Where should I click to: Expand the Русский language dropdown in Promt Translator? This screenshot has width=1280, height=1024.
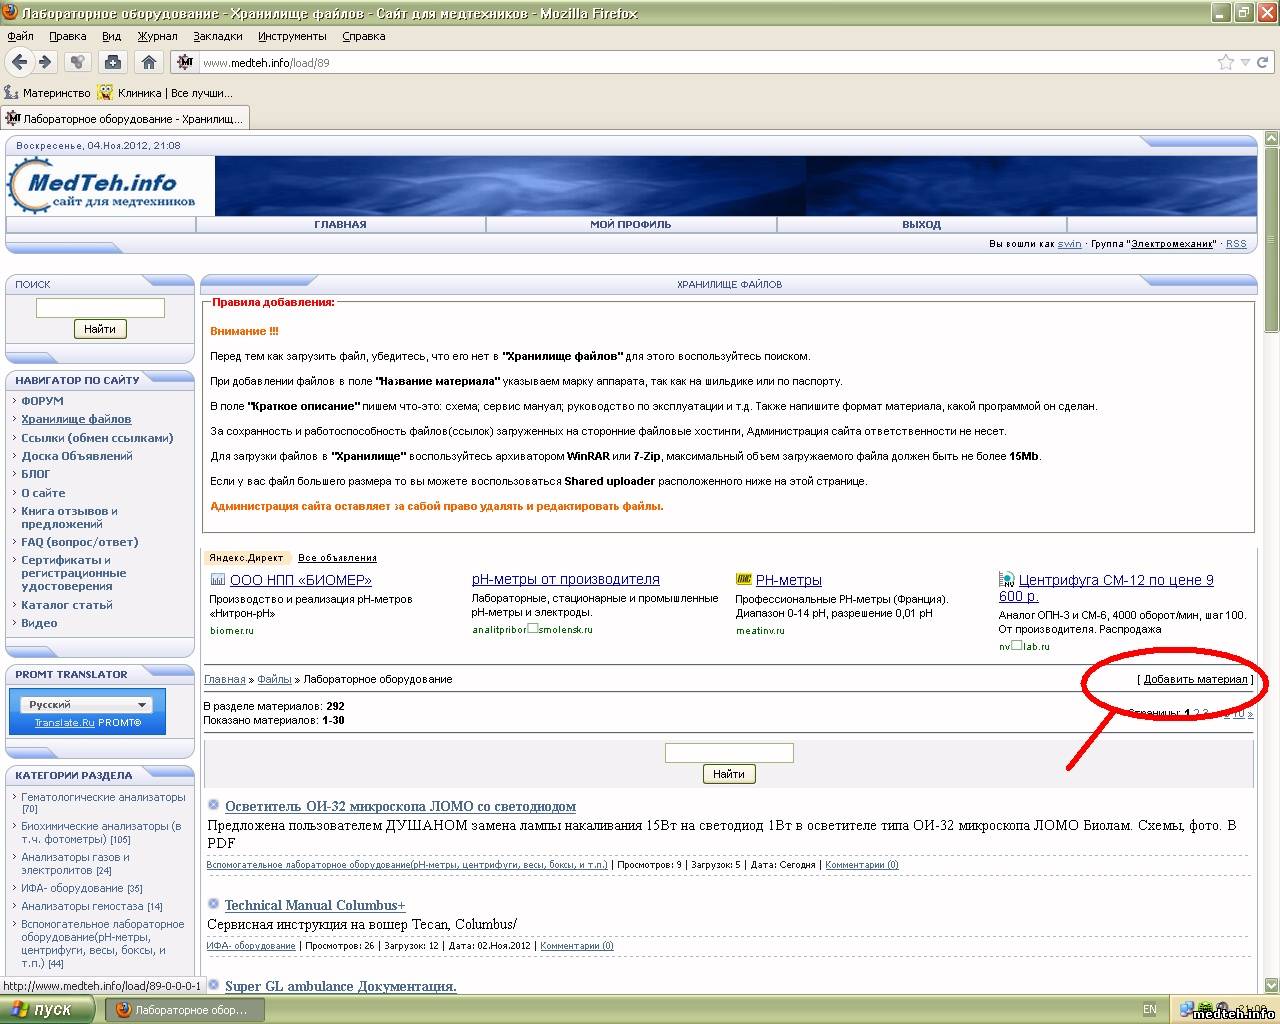tap(141, 704)
